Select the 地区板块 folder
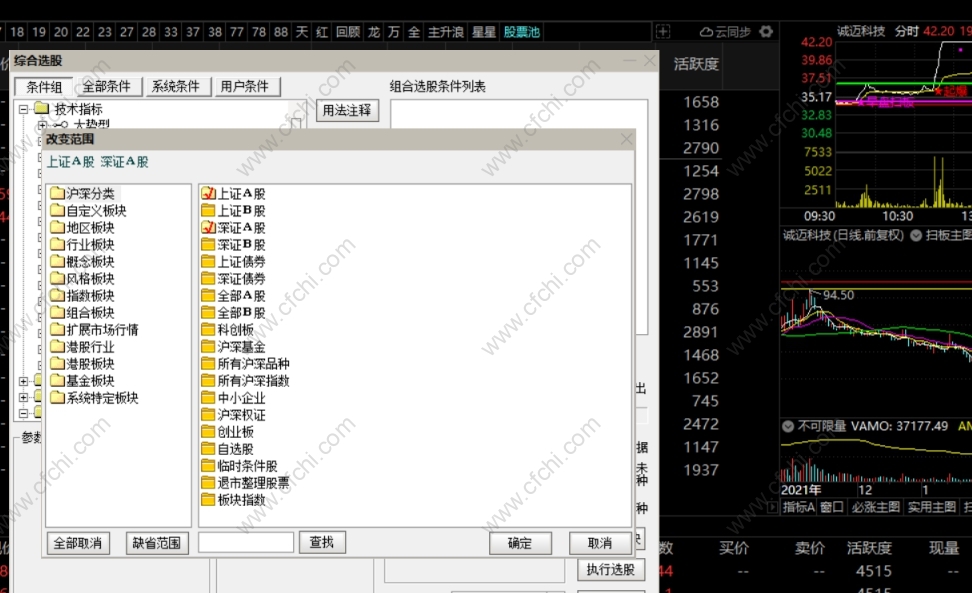This screenshot has height=593, width=972. [82, 227]
